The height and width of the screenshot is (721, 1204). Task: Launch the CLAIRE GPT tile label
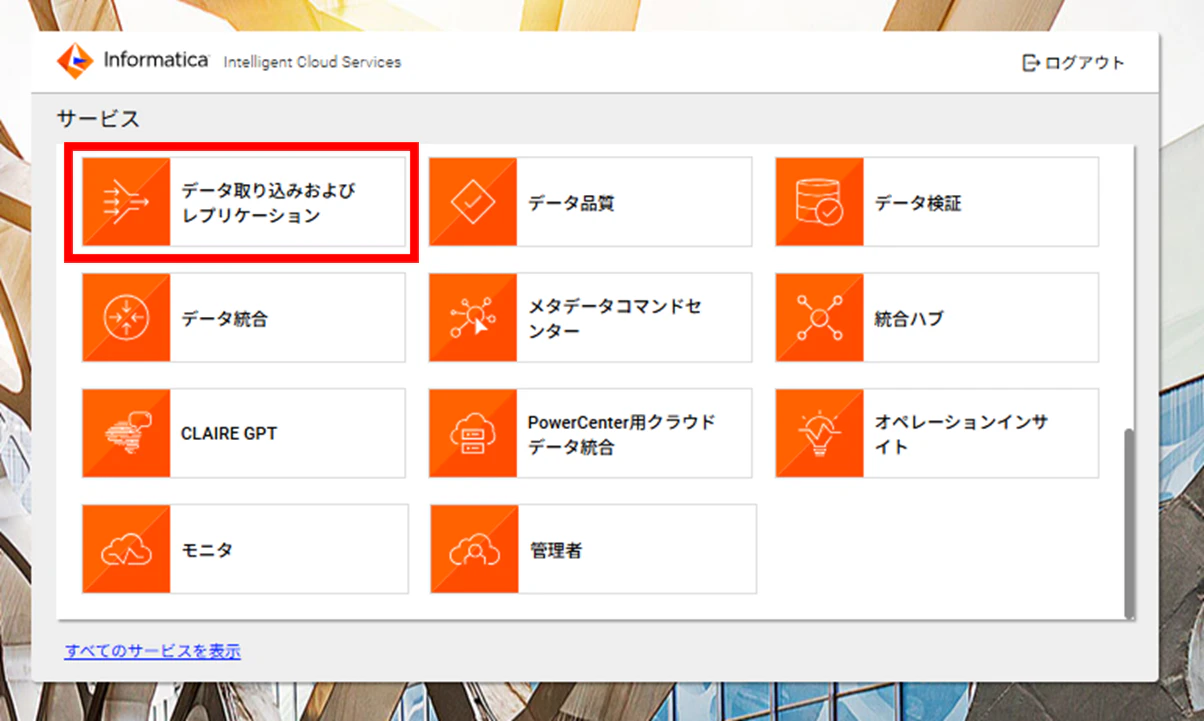click(229, 434)
